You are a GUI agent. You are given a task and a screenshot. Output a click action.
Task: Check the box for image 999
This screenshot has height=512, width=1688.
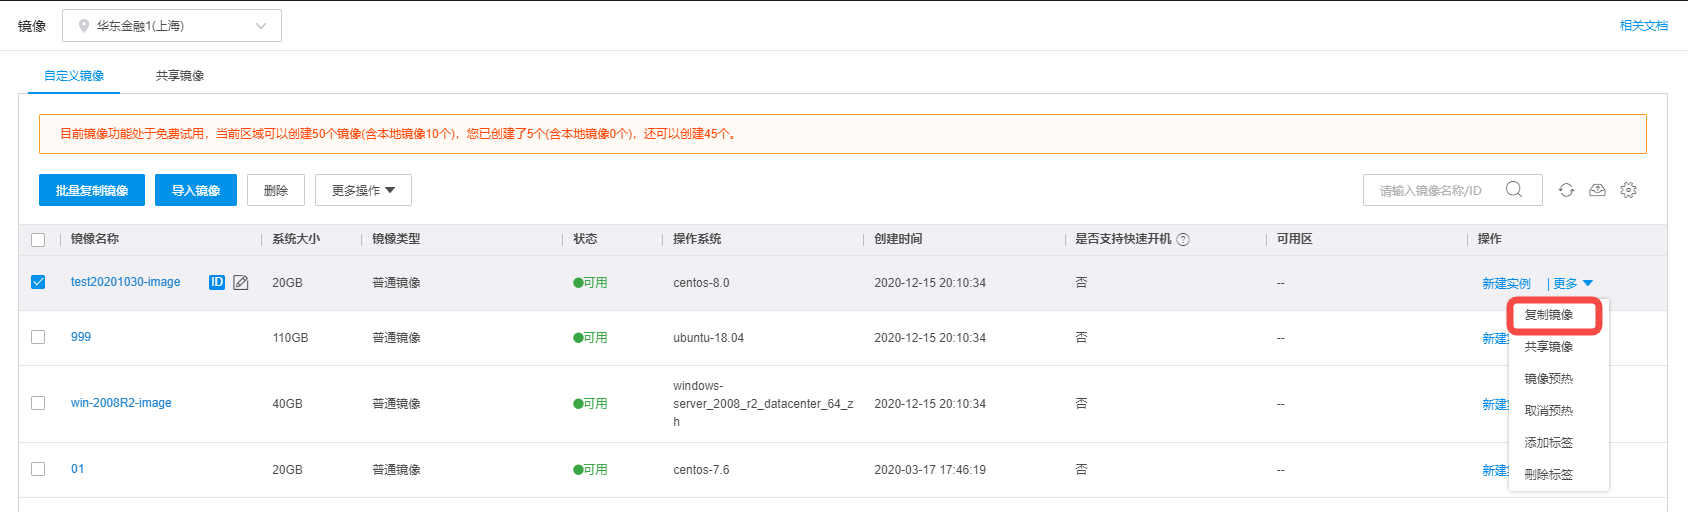[38, 337]
